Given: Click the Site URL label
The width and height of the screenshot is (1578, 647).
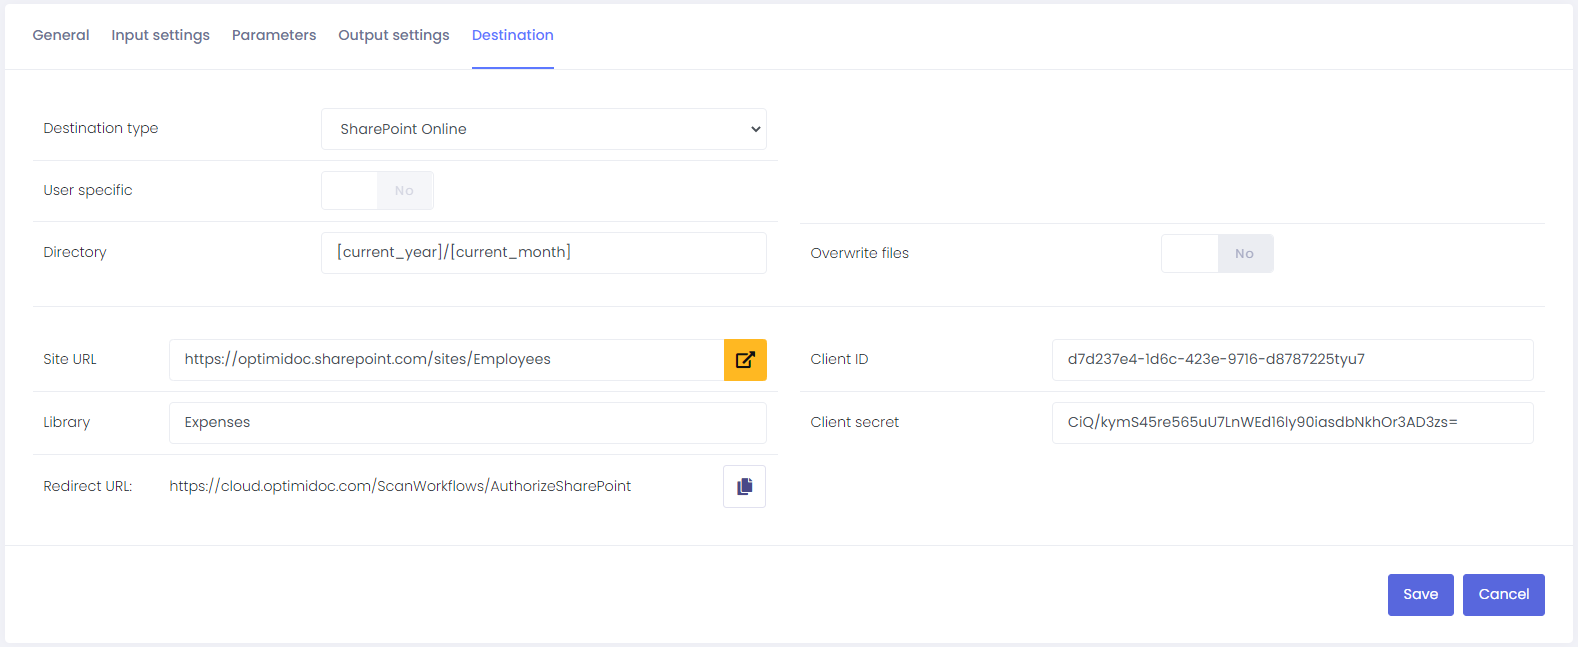Looking at the screenshot, I should point(70,359).
